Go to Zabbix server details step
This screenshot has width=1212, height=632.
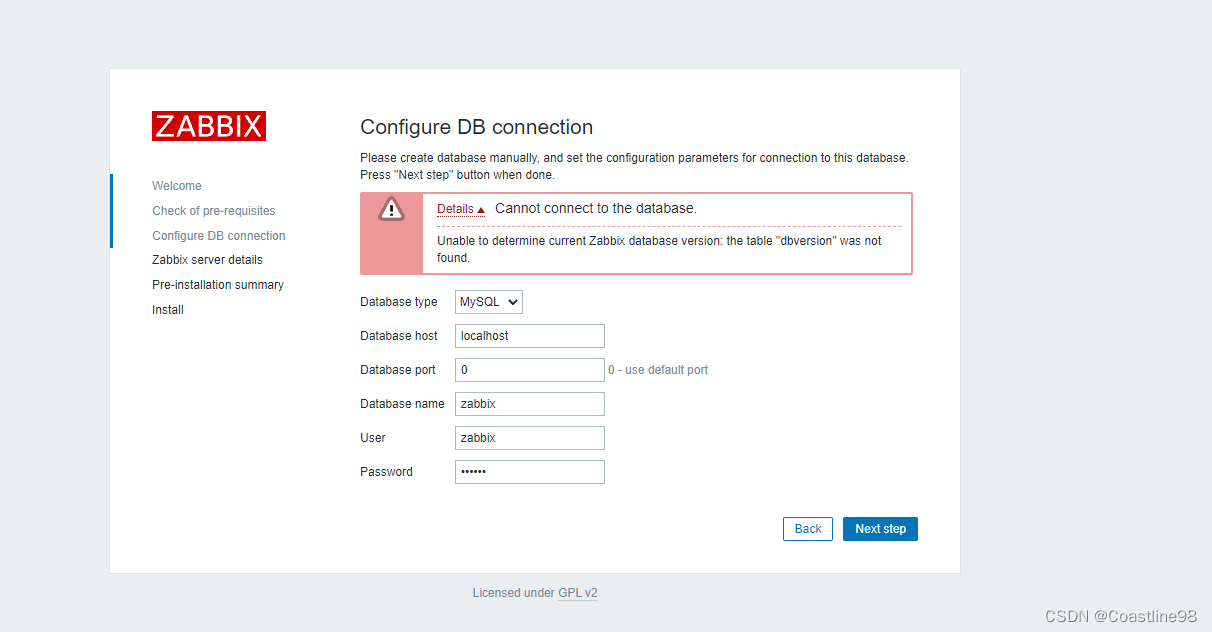pyautogui.click(x=207, y=259)
